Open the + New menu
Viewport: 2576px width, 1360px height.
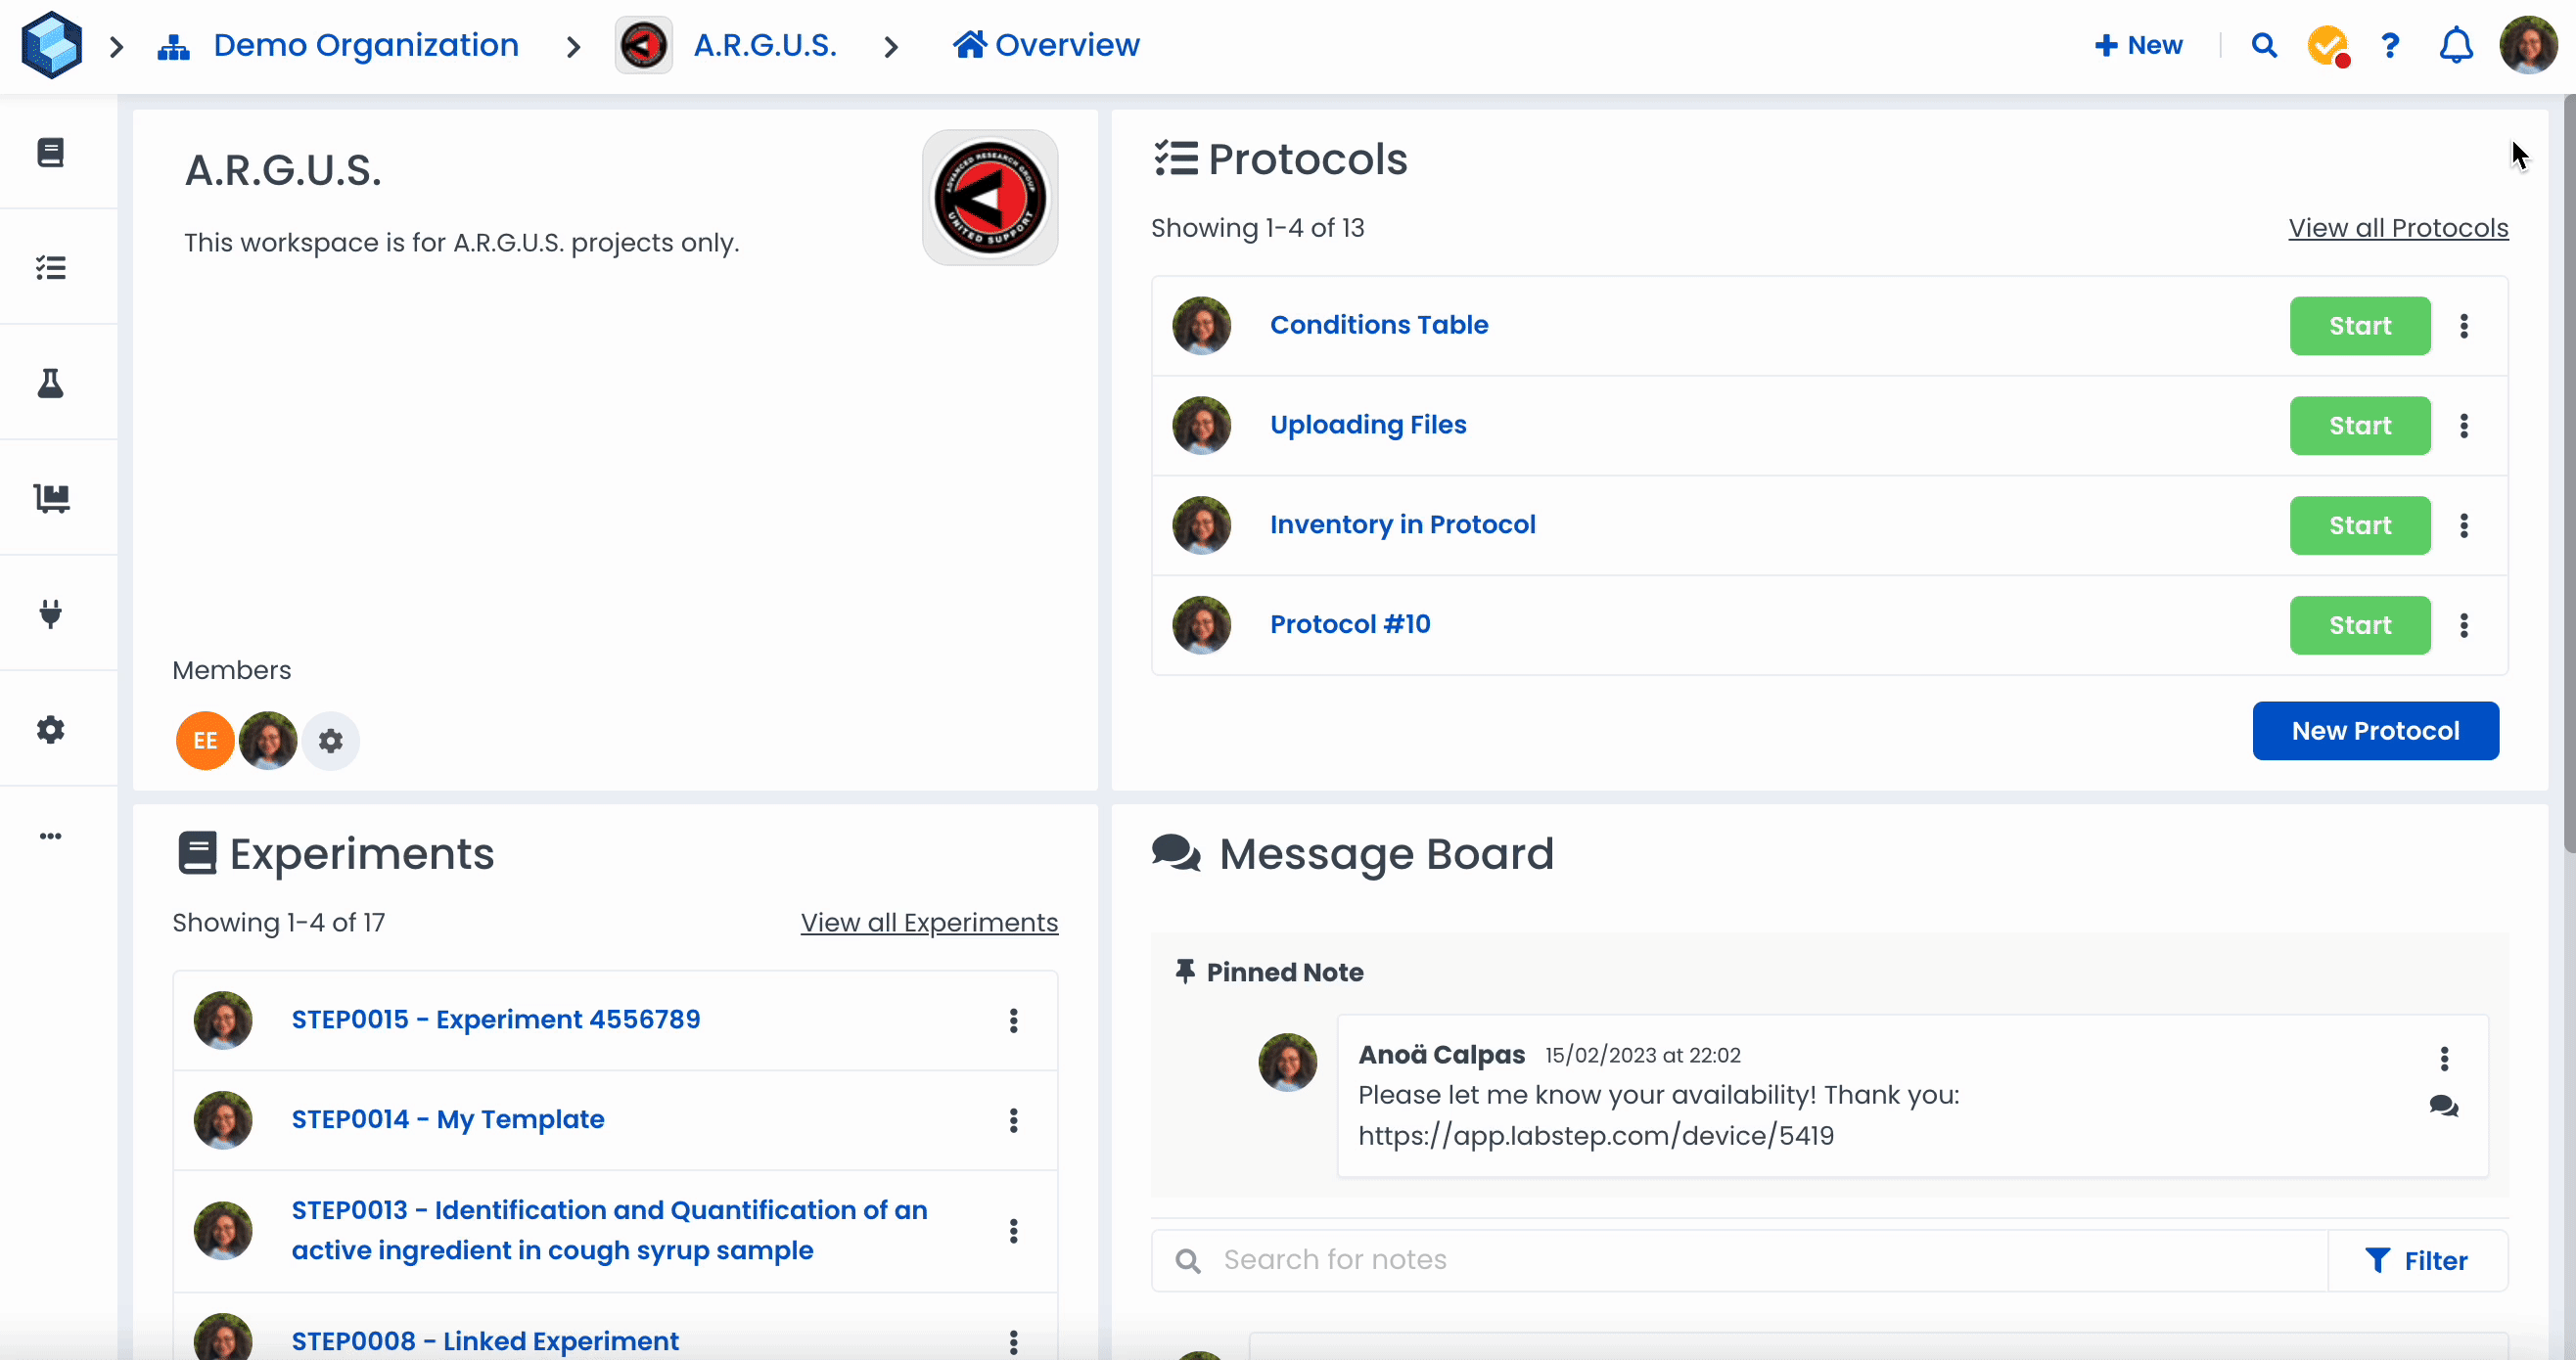[x=2138, y=45]
